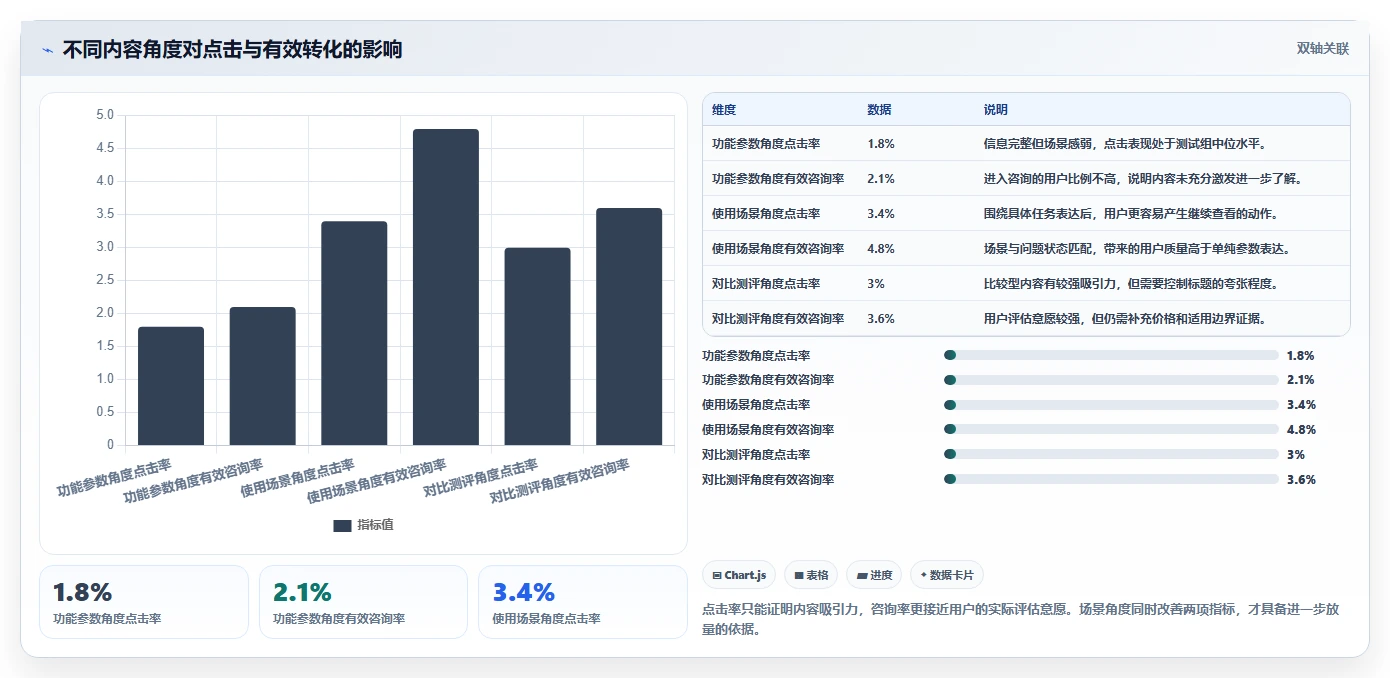Image resolution: width=1390 pixels, height=678 pixels.
Task: Click the bar for 对比测评角度点击率
Action: coord(538,346)
